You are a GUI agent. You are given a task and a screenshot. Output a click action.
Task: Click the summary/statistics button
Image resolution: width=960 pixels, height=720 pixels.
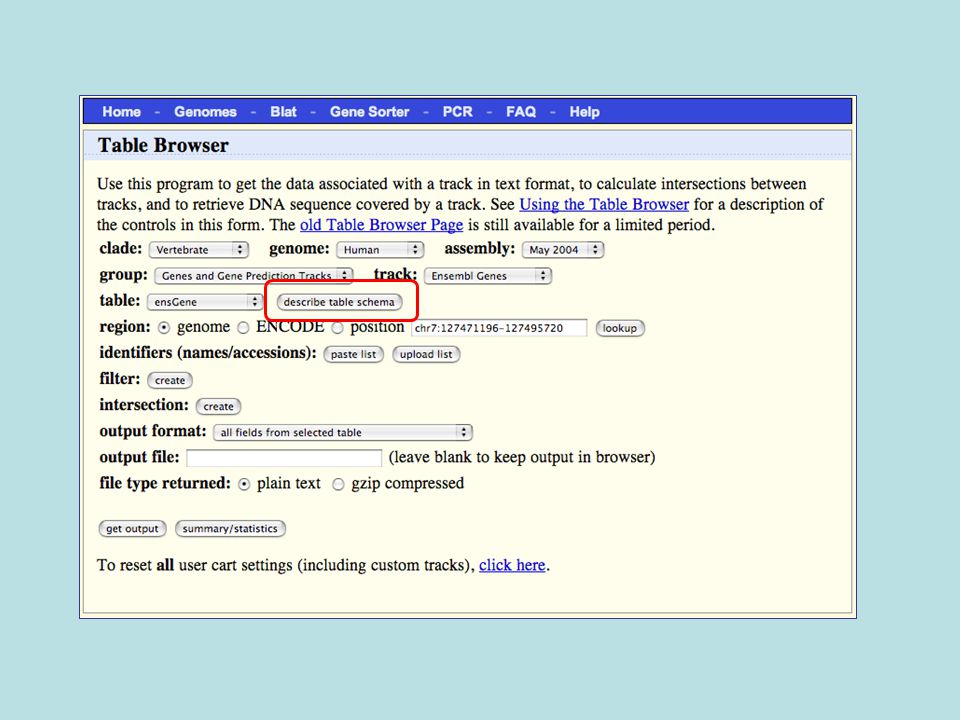click(230, 528)
